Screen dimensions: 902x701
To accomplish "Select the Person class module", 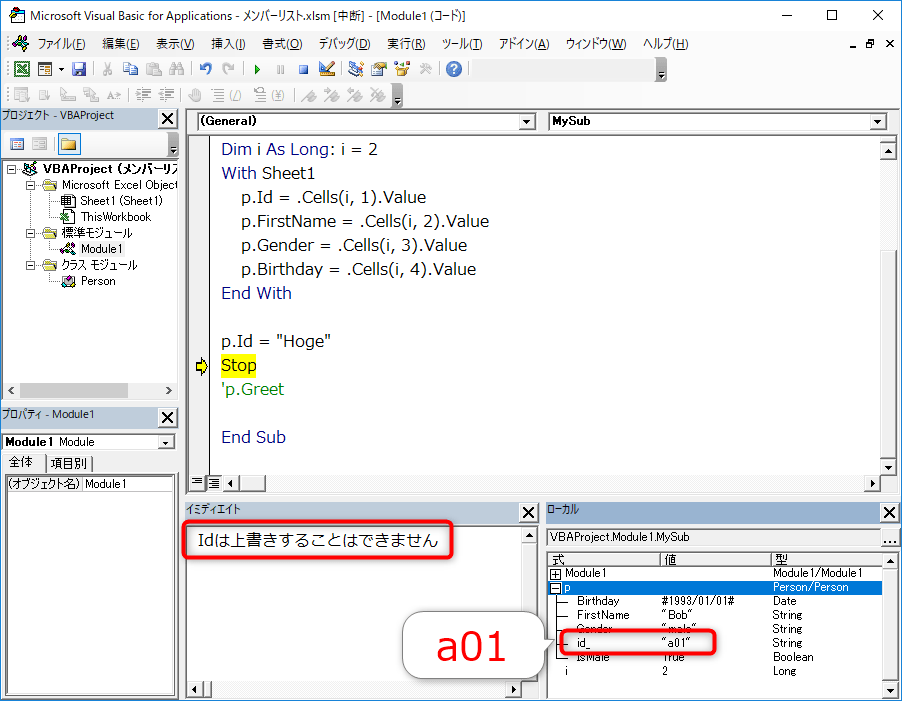I will (x=97, y=280).
